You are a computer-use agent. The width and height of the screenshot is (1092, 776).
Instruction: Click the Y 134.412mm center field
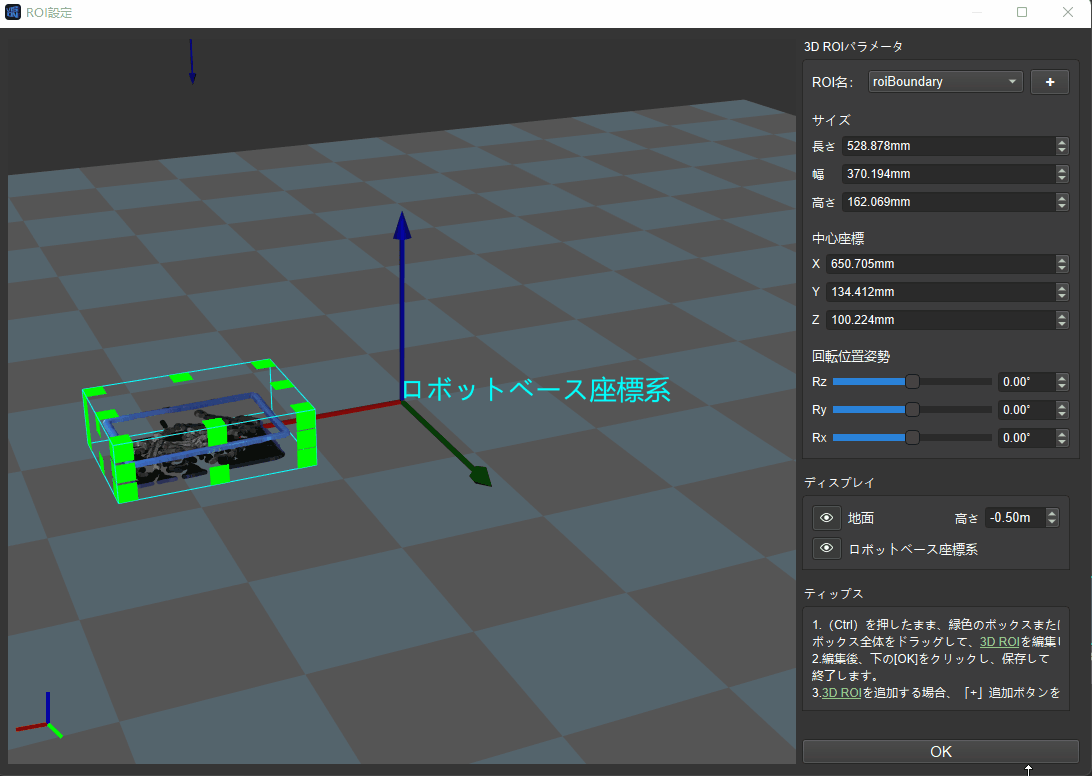(940, 291)
